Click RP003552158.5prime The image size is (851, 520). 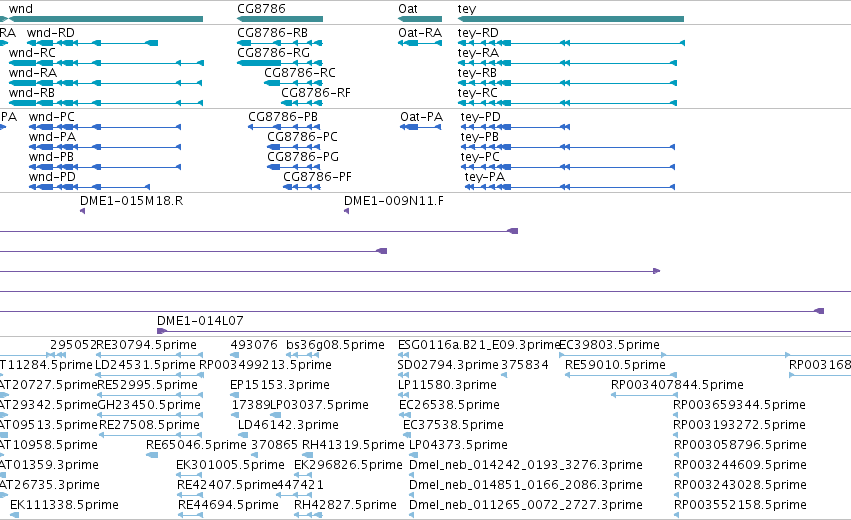pyautogui.click(x=740, y=505)
